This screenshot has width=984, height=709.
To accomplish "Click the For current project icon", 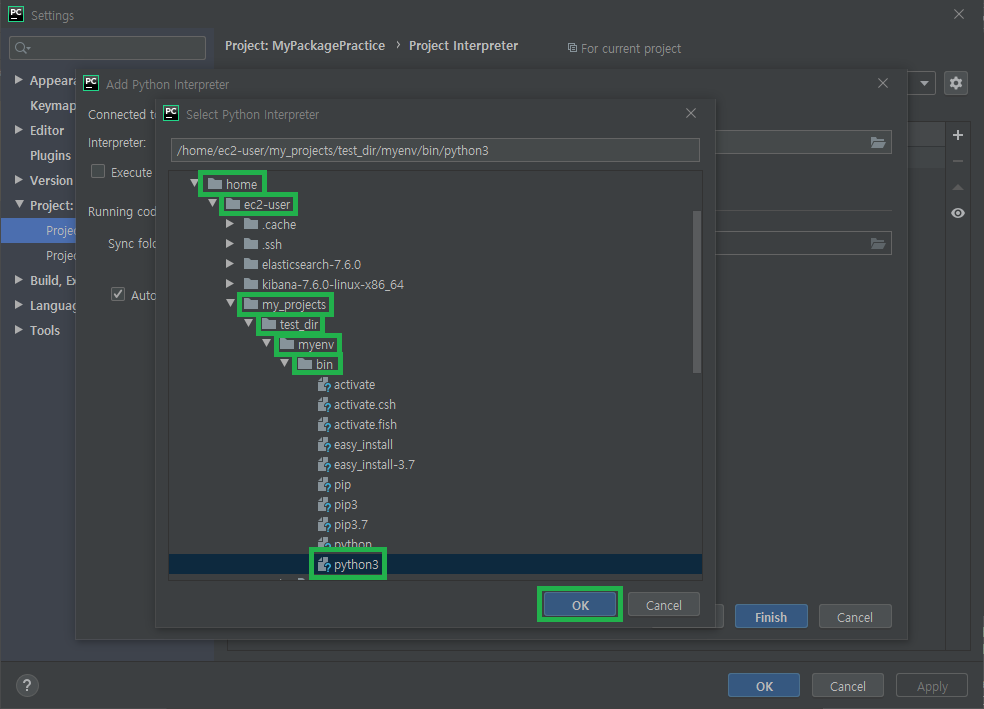I will coord(572,48).
